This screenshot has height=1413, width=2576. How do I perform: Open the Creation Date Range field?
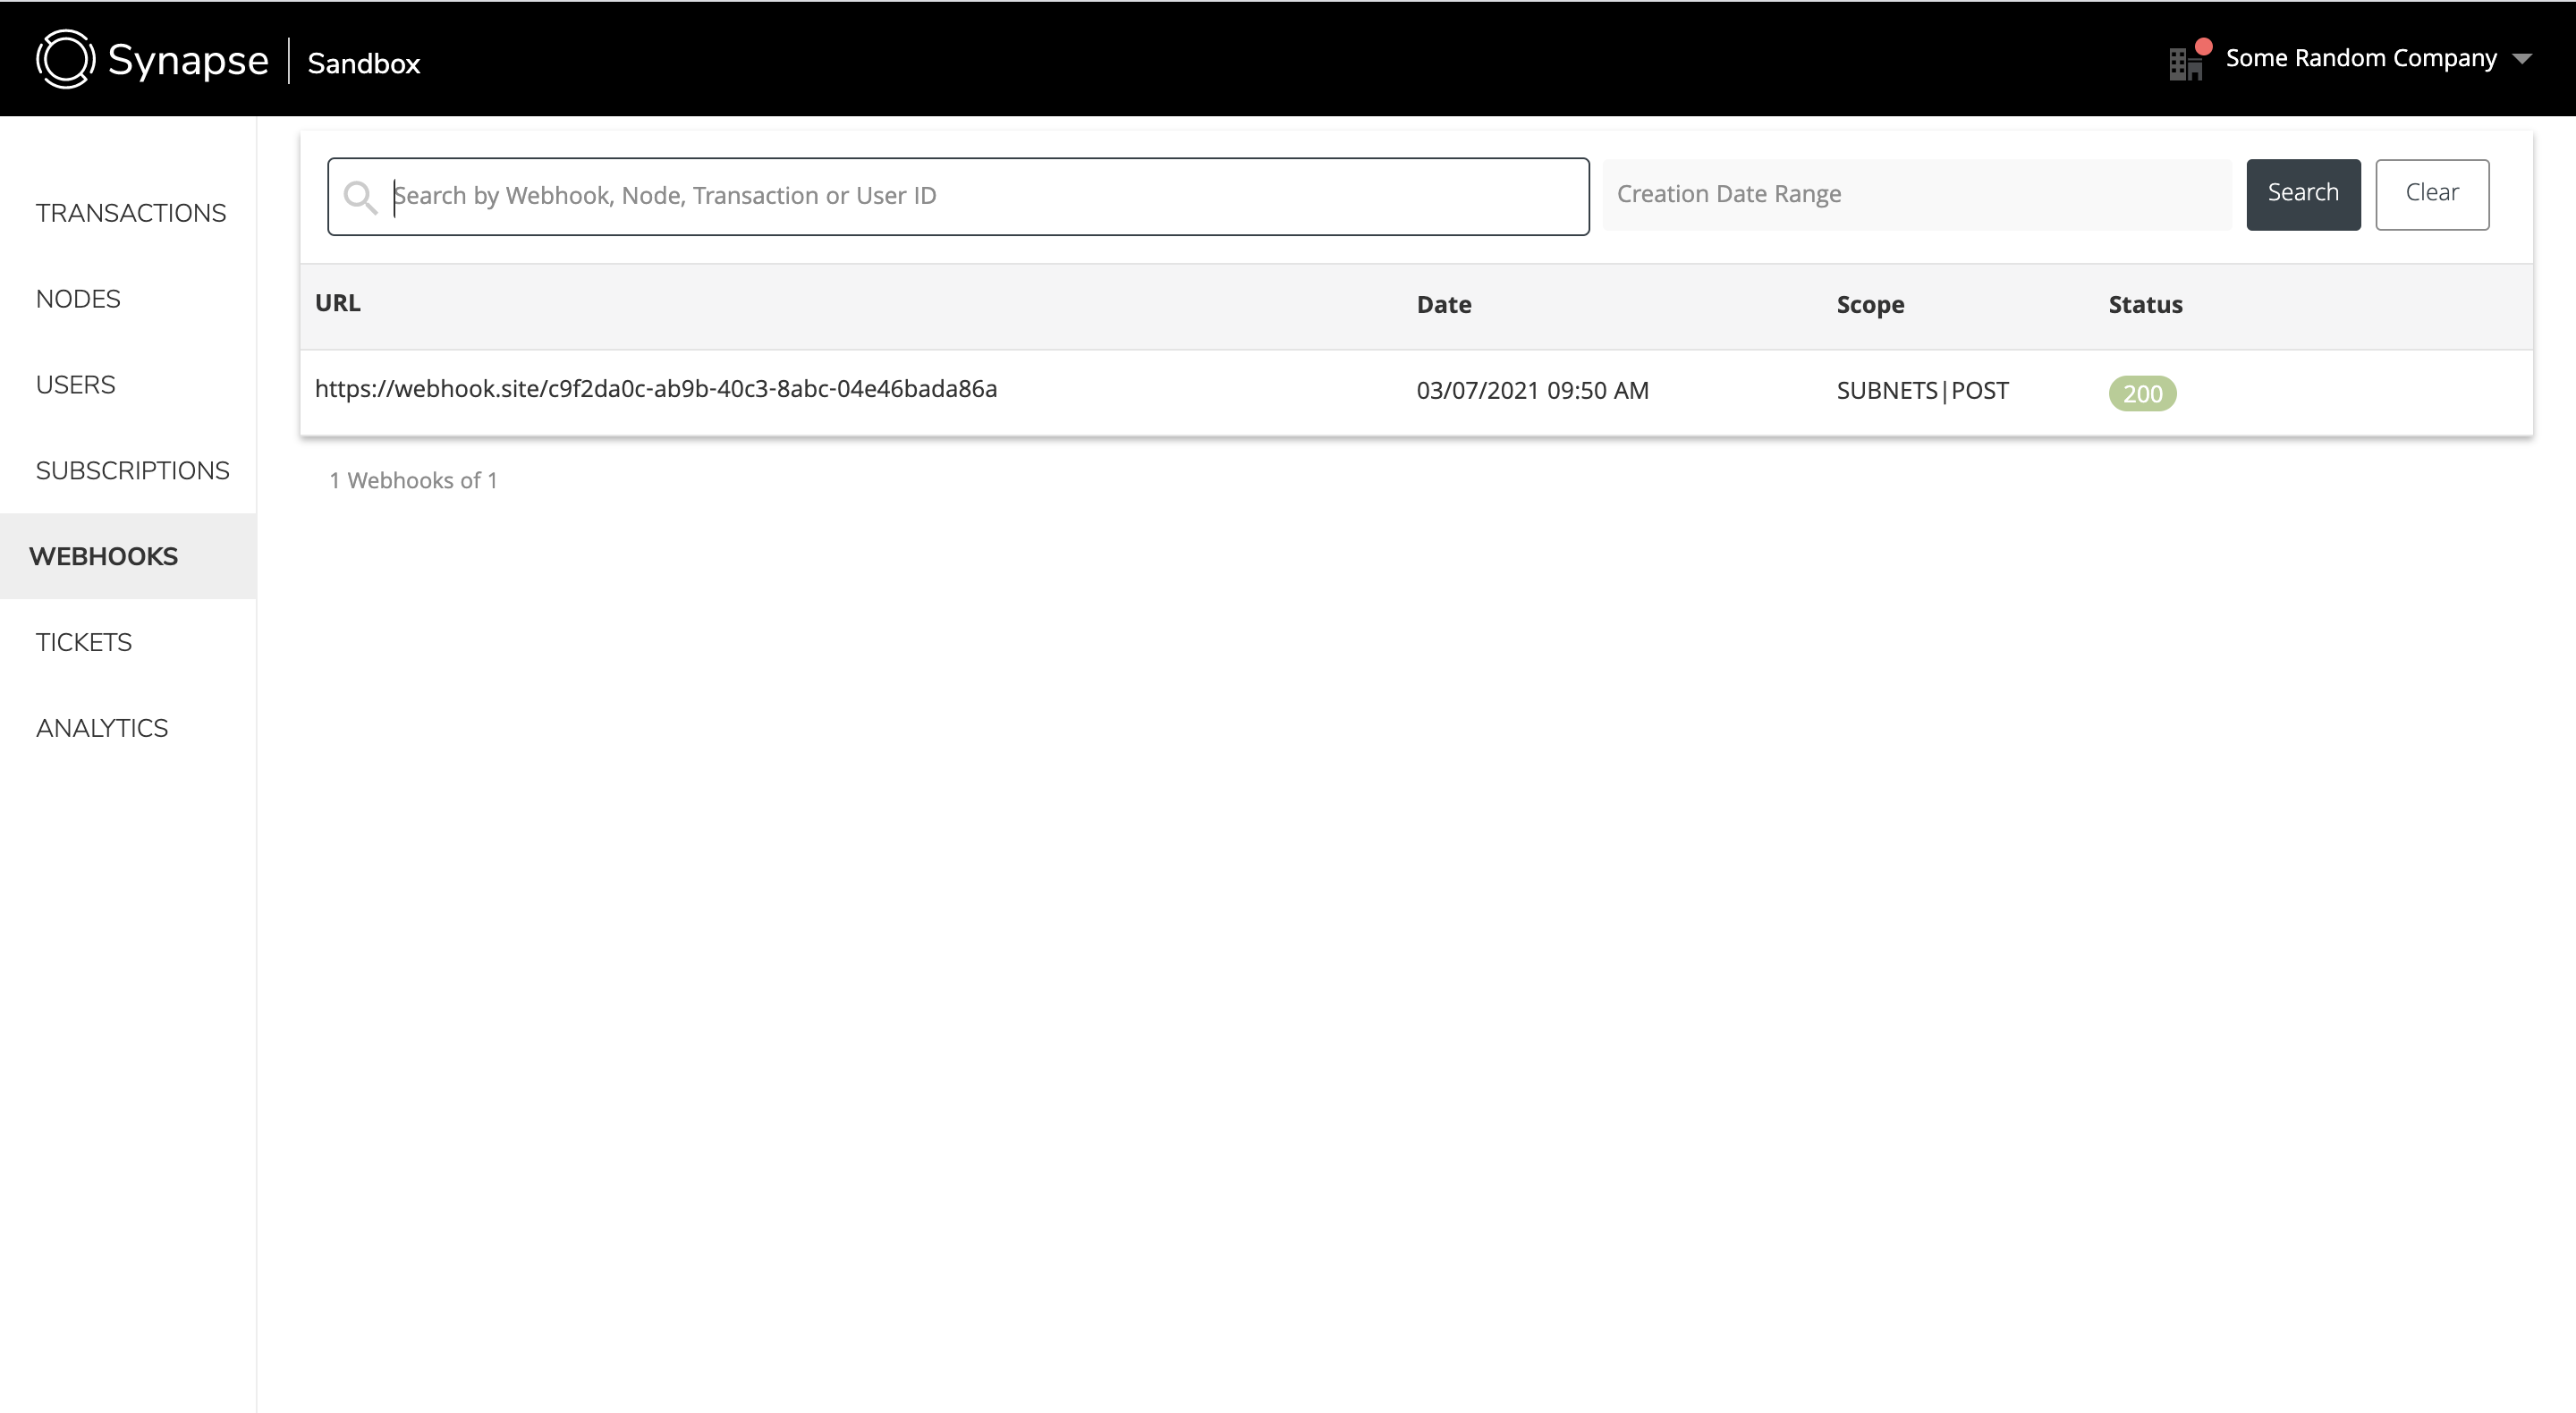1917,194
